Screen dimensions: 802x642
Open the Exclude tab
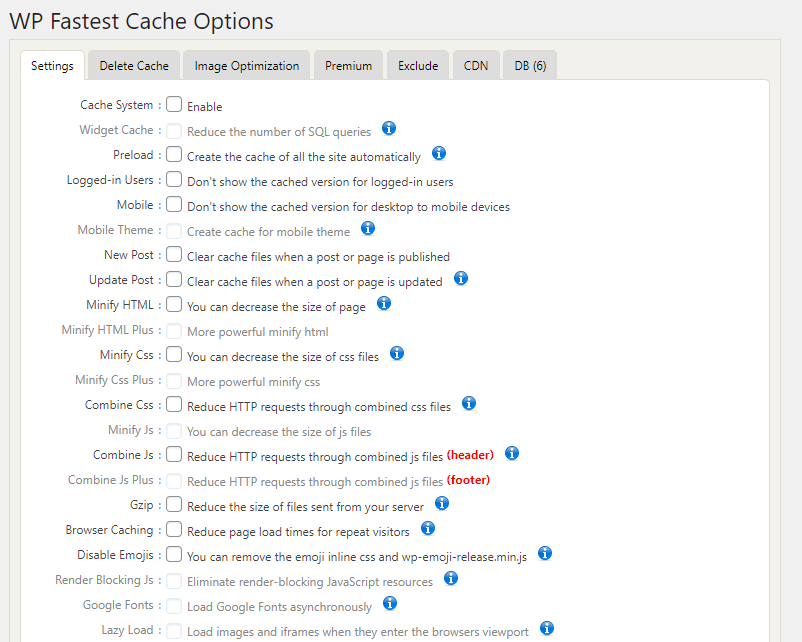coord(418,66)
